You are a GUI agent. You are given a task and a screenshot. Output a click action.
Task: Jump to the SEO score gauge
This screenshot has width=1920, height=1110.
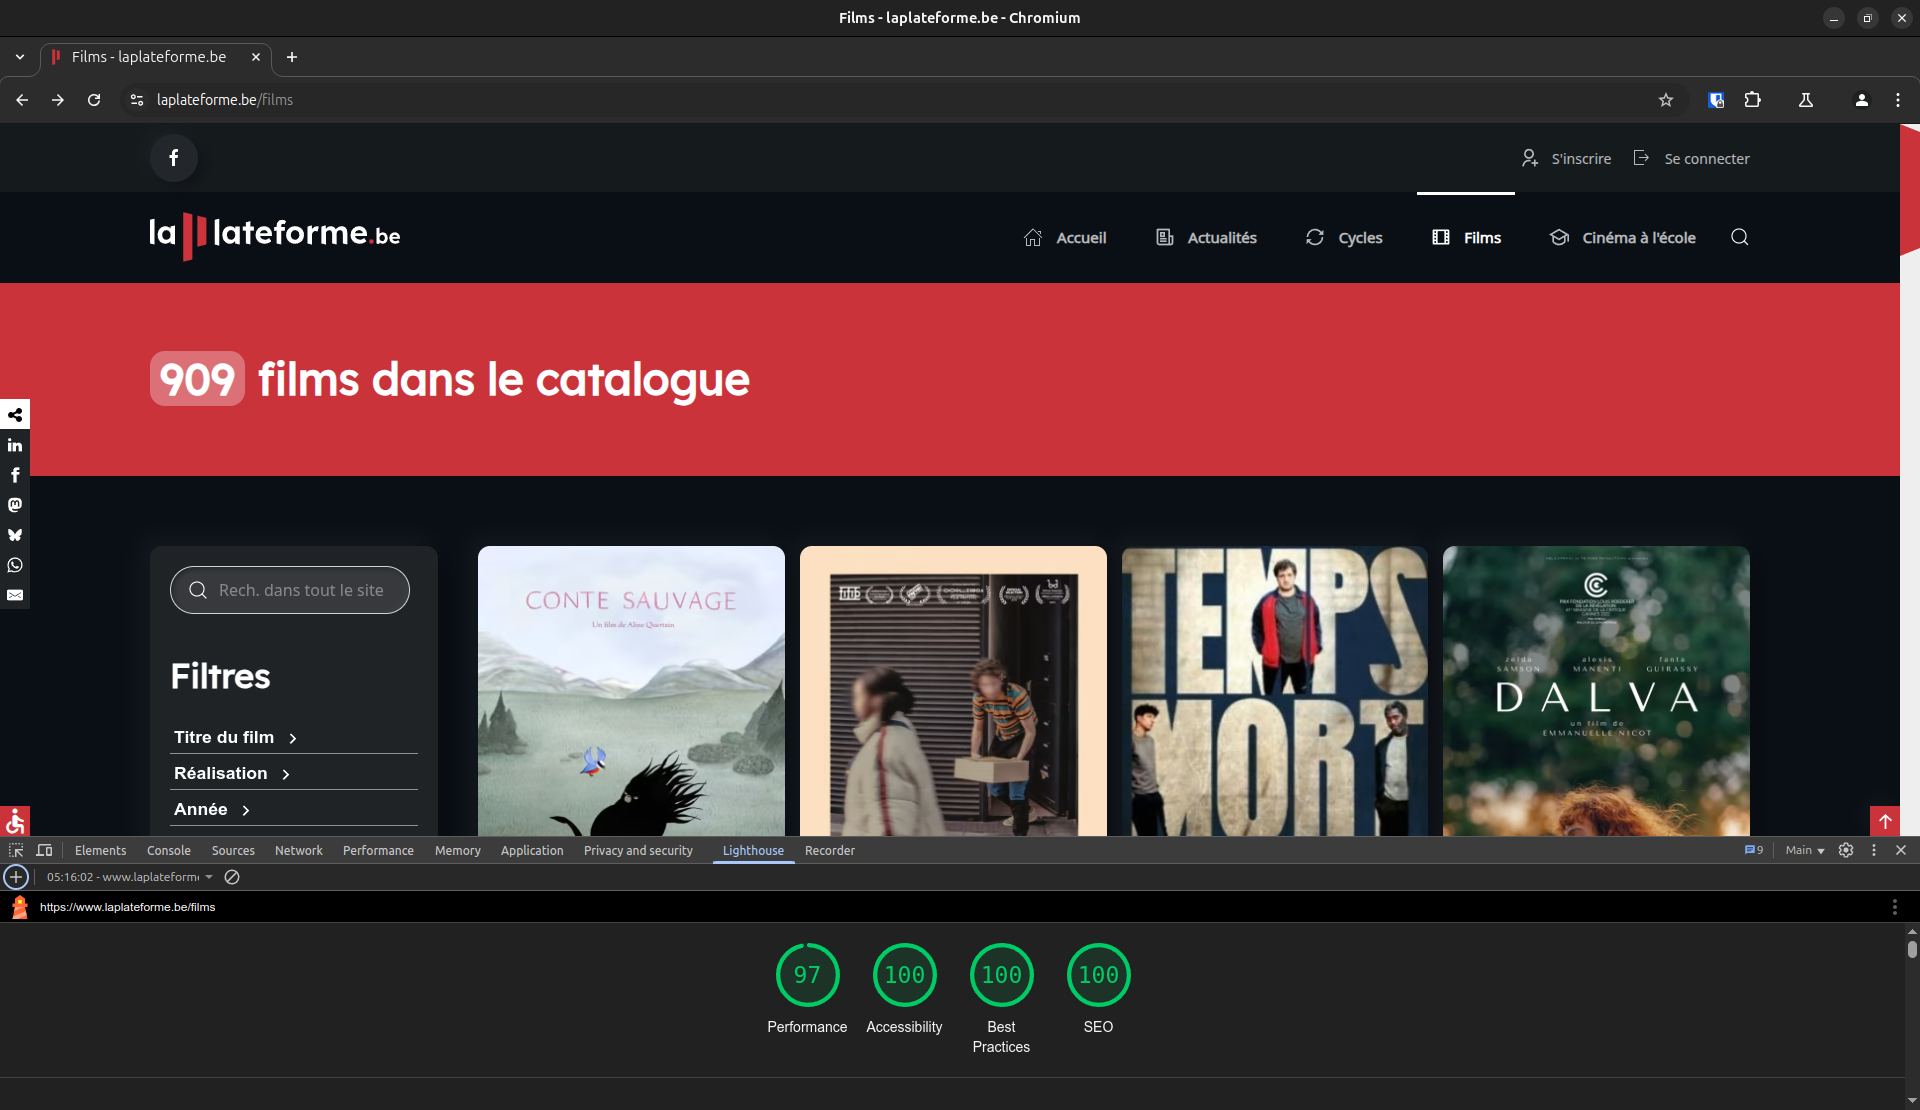[x=1098, y=975]
